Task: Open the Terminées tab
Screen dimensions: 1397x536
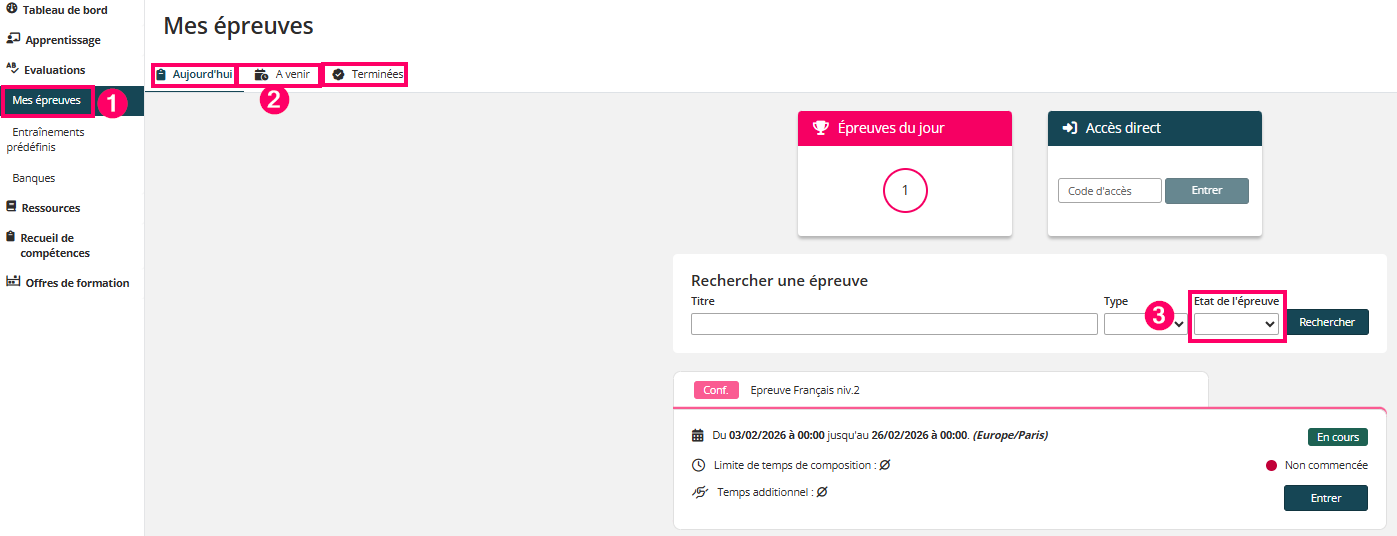Action: pyautogui.click(x=367, y=74)
